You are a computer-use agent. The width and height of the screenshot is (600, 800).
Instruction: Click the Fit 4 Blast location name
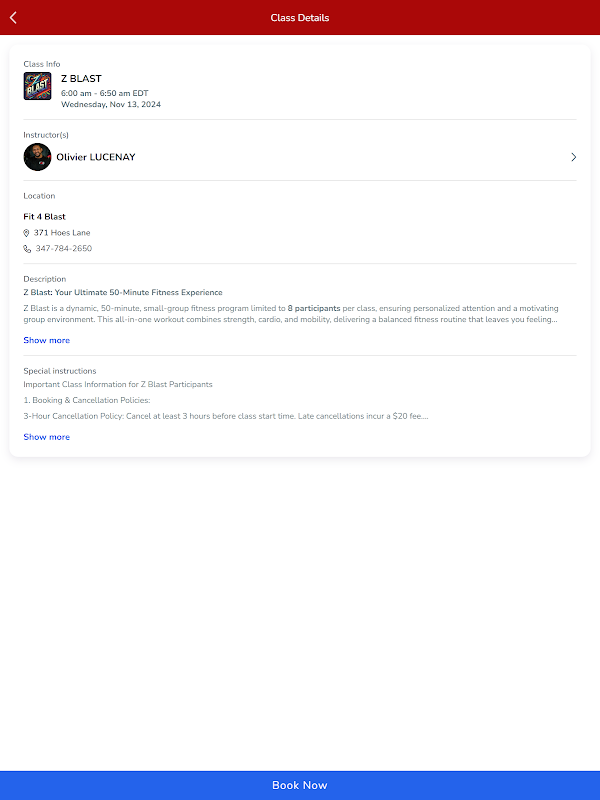[x=44, y=217]
